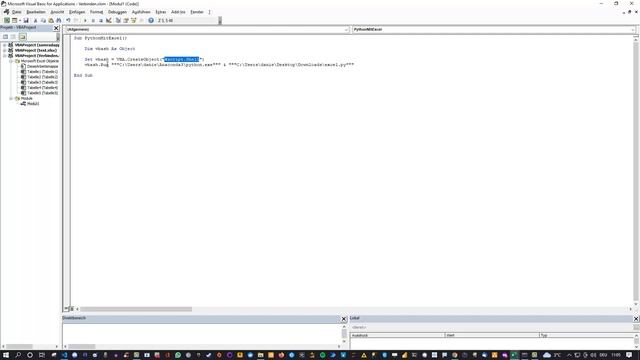Click the Insert UserForm toolbar icon

pyautogui.click(x=14, y=20)
